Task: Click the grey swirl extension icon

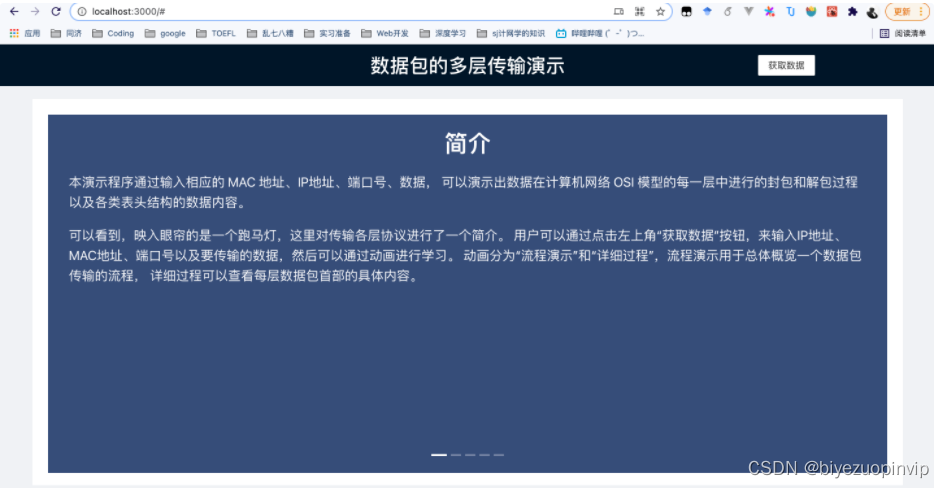Action: click(728, 11)
